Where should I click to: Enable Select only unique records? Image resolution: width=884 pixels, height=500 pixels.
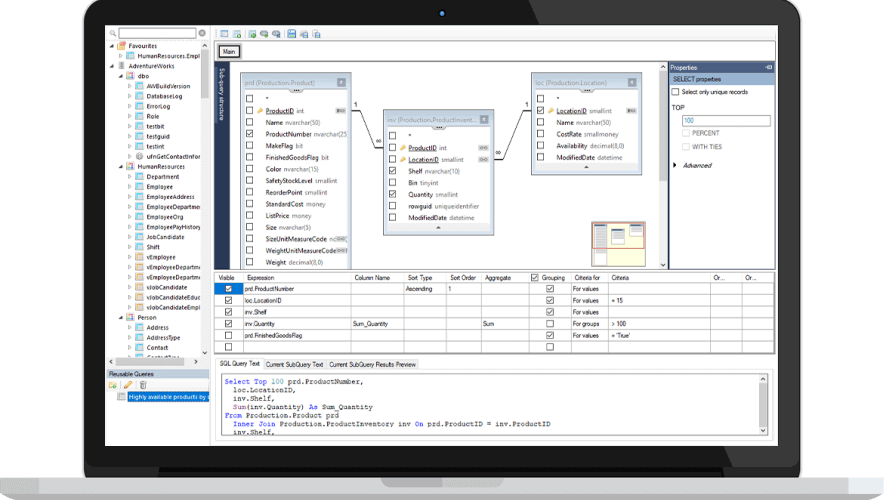(x=675, y=92)
